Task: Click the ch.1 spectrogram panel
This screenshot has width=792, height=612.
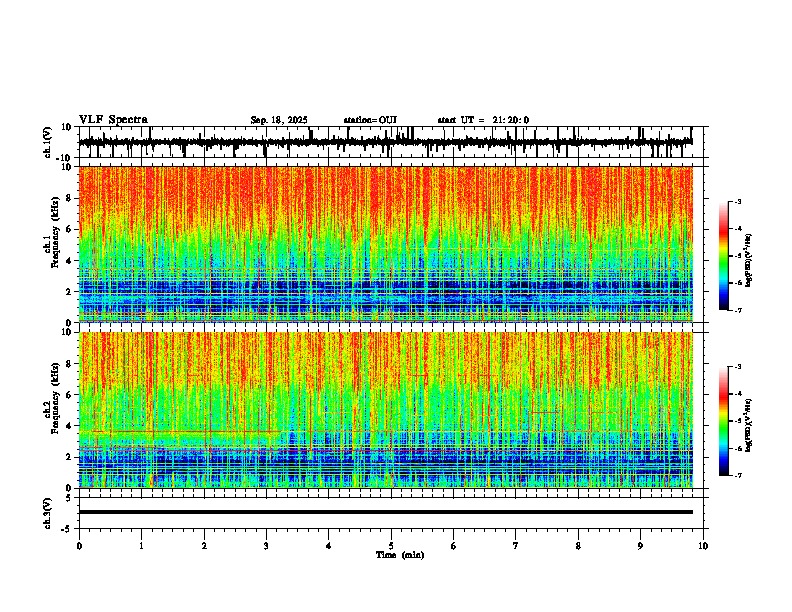Action: (x=386, y=244)
